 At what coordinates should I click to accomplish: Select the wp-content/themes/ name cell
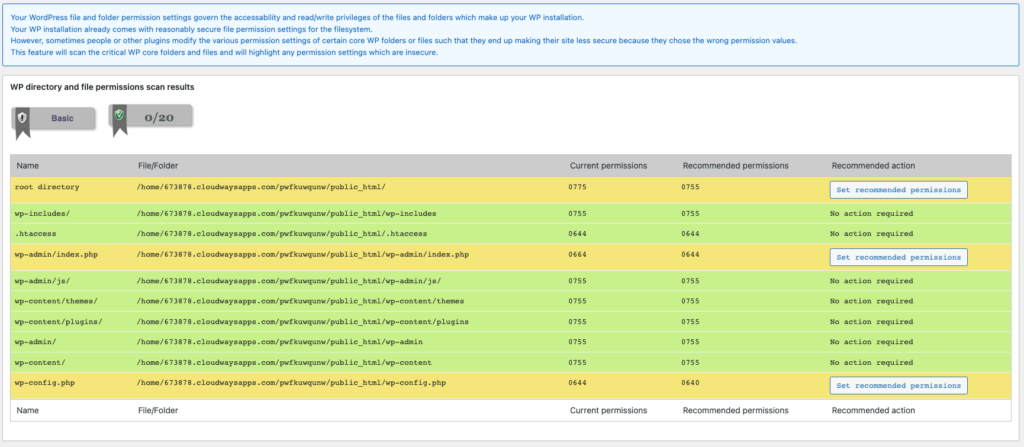[56, 301]
